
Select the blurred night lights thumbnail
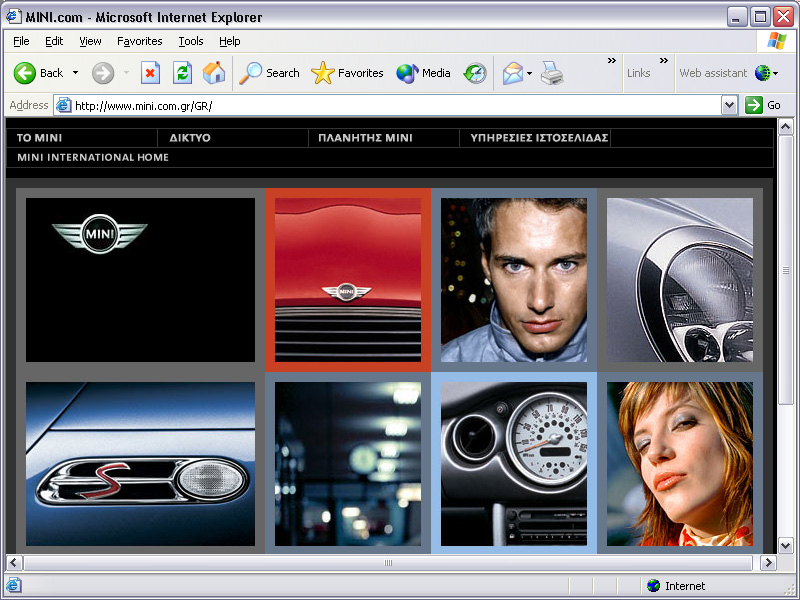(348, 464)
